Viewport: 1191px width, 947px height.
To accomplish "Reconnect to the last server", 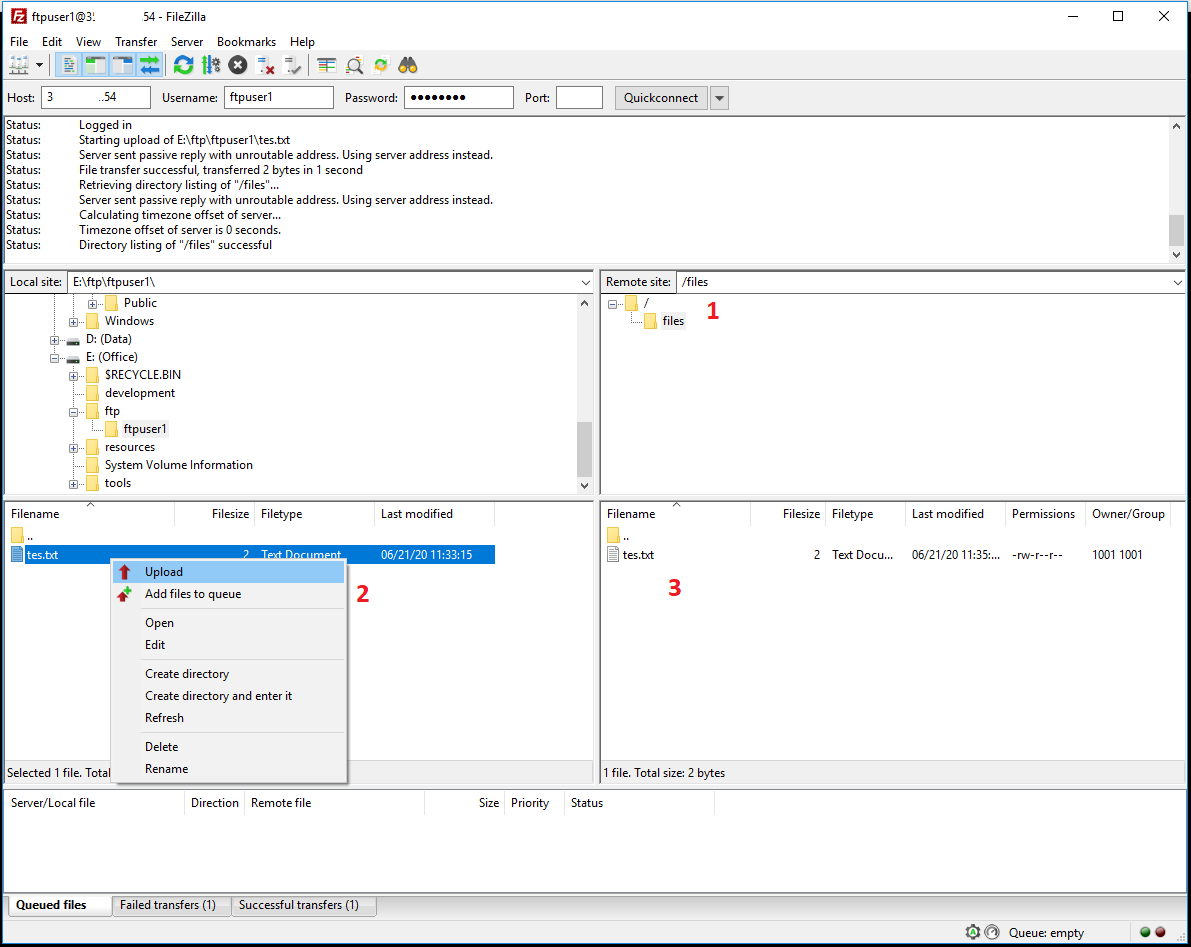I will (292, 65).
